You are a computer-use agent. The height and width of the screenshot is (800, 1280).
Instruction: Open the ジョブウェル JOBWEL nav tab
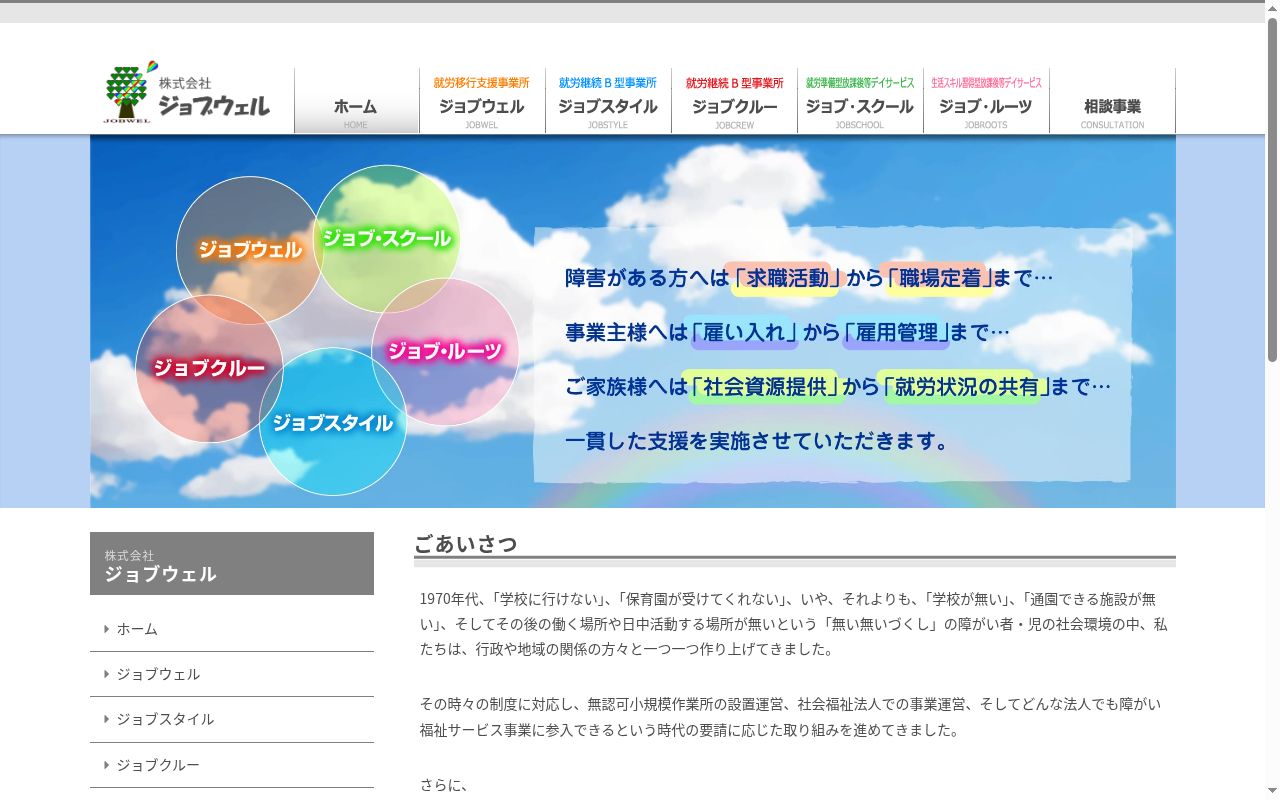(482, 101)
